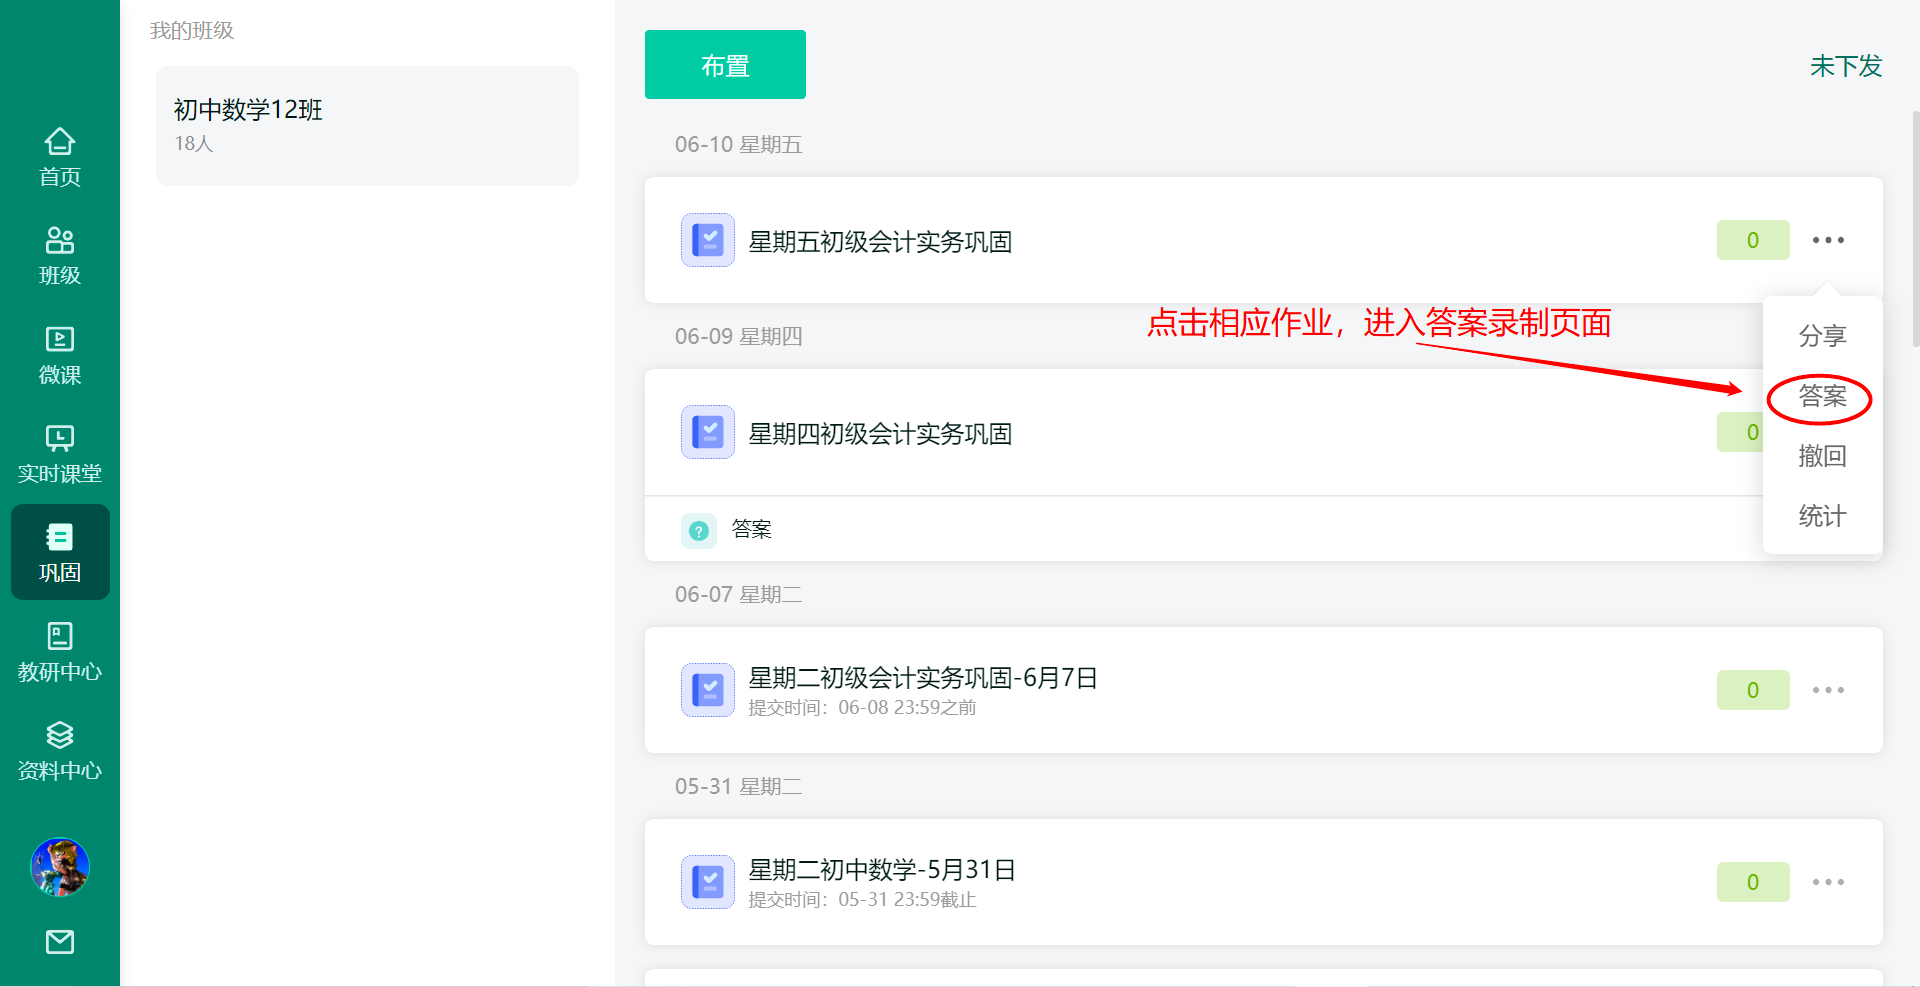Viewport: 1920px width, 987px height.
Task: Choose 撤回 in the popup menu
Action: point(1822,456)
